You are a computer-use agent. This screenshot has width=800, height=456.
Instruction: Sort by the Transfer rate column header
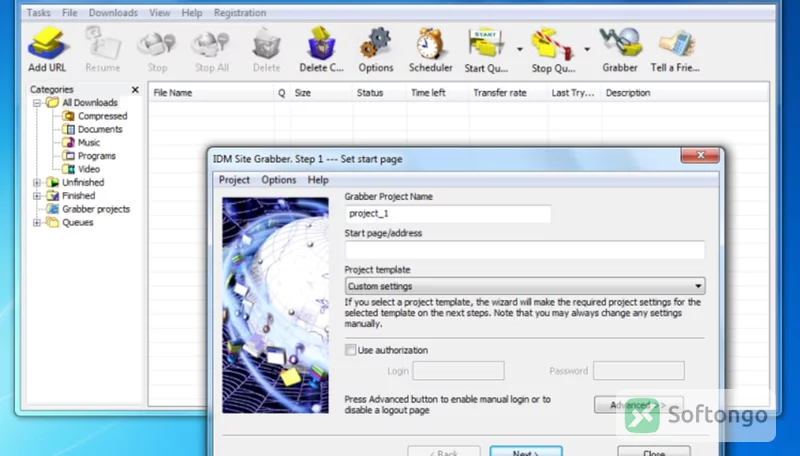point(509,93)
